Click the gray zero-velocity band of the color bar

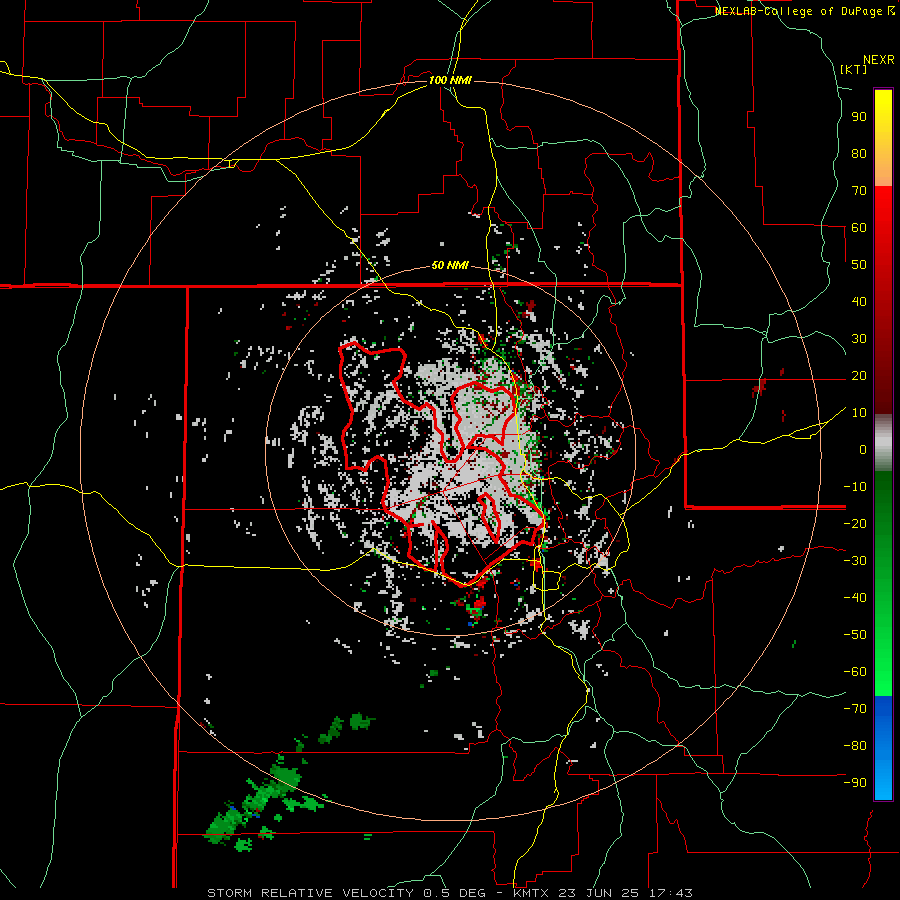click(883, 443)
